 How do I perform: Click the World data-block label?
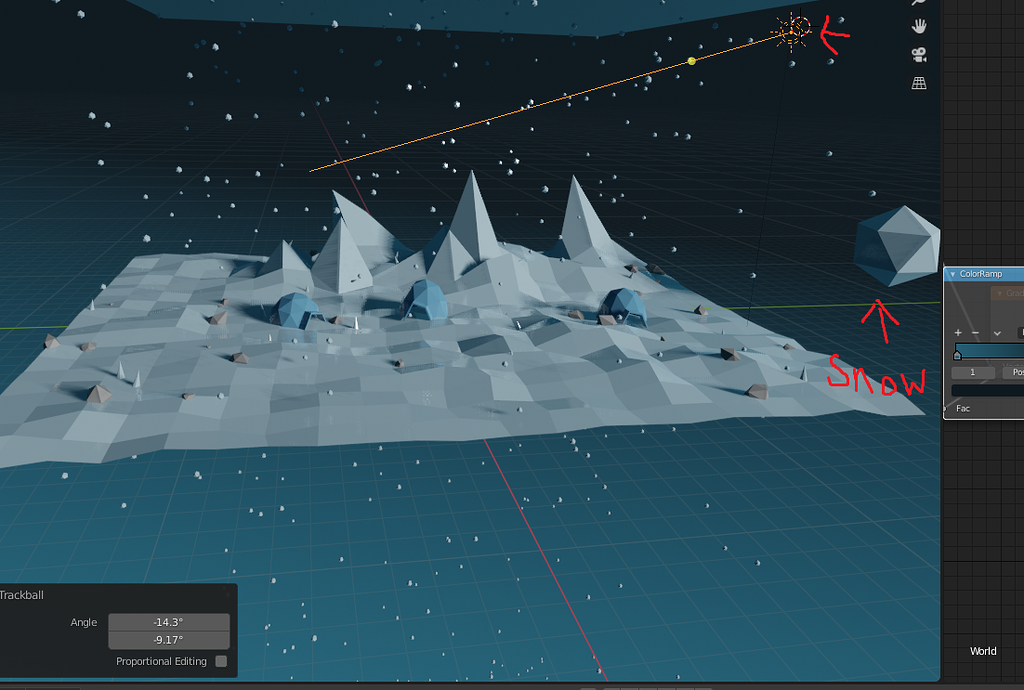coord(983,651)
